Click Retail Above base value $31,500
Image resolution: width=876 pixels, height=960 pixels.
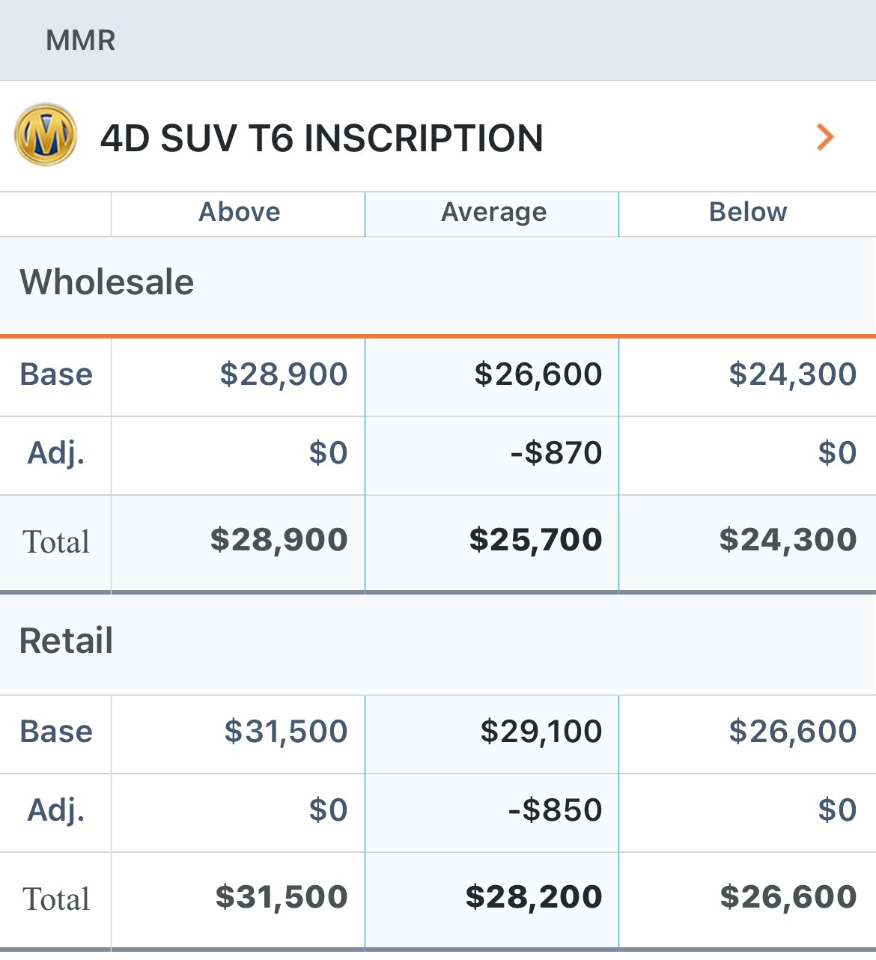(x=285, y=731)
